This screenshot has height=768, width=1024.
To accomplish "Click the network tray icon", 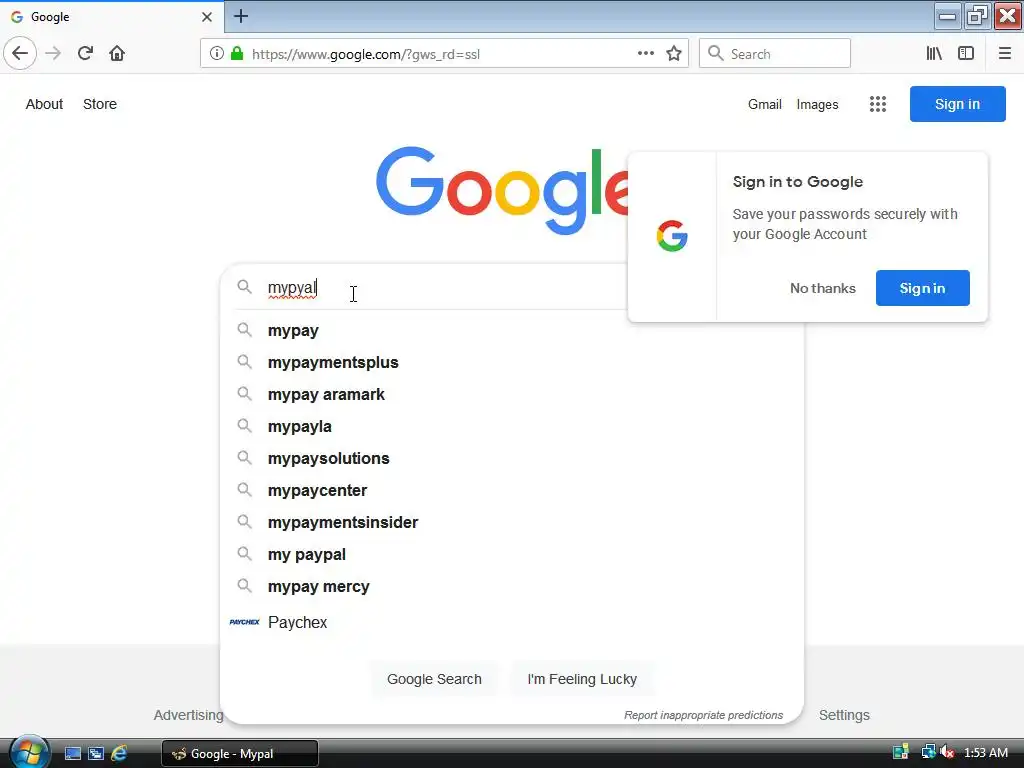I will [x=927, y=752].
